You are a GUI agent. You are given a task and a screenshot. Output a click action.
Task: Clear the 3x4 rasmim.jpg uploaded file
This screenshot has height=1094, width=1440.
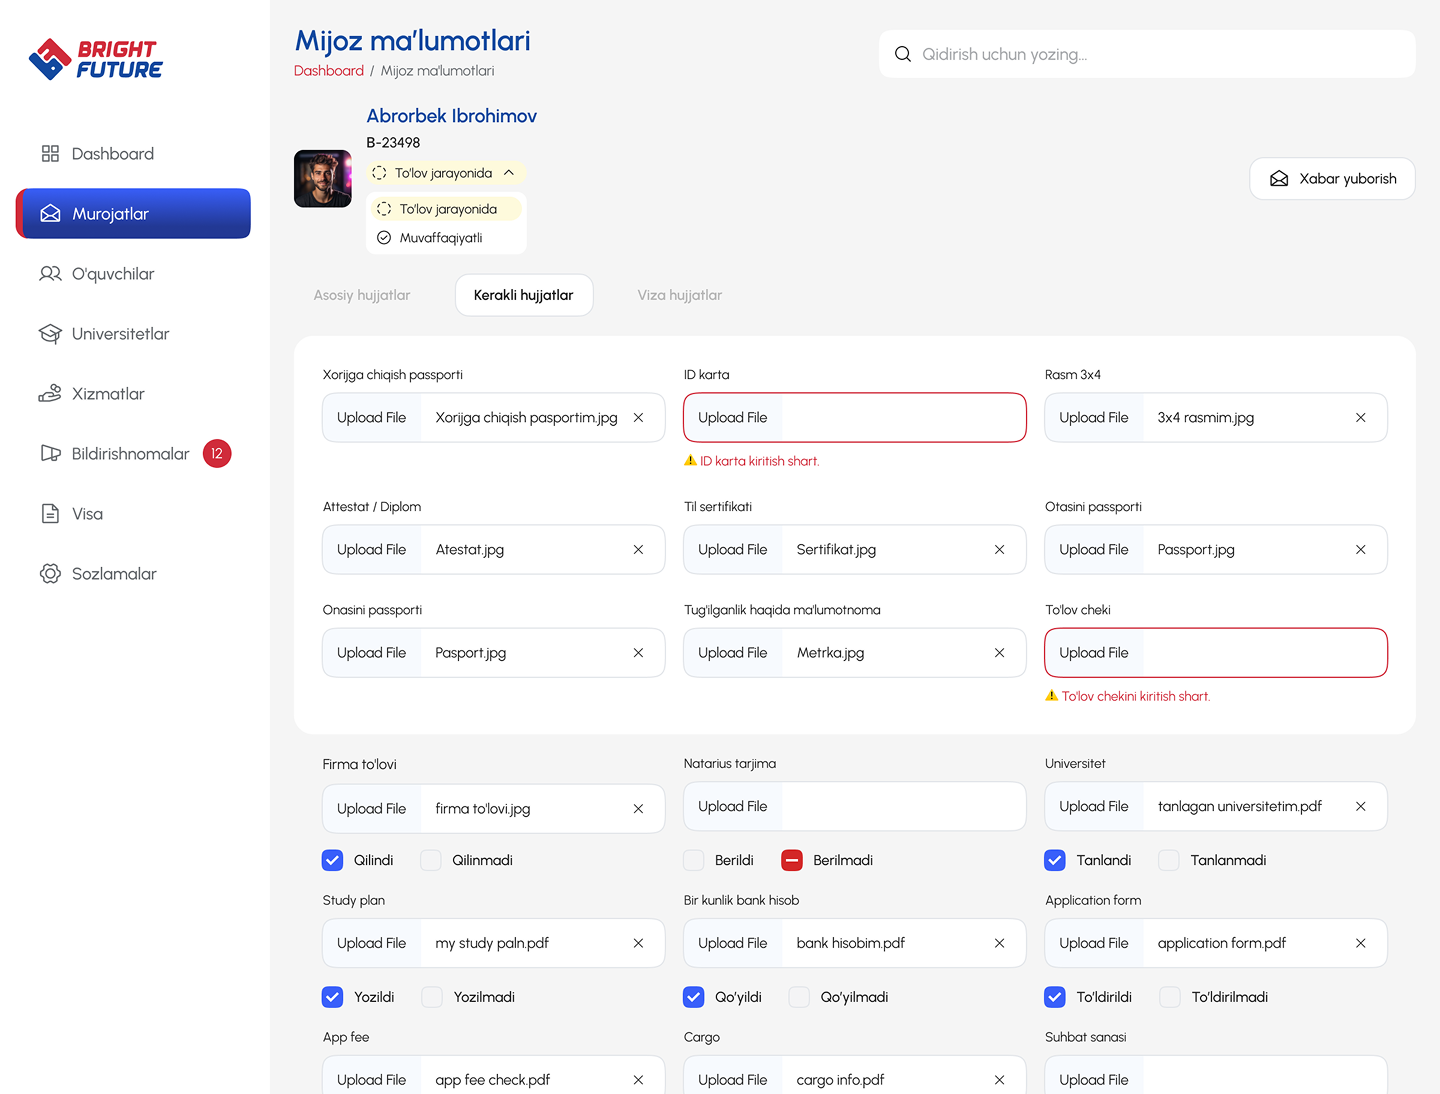1360,418
